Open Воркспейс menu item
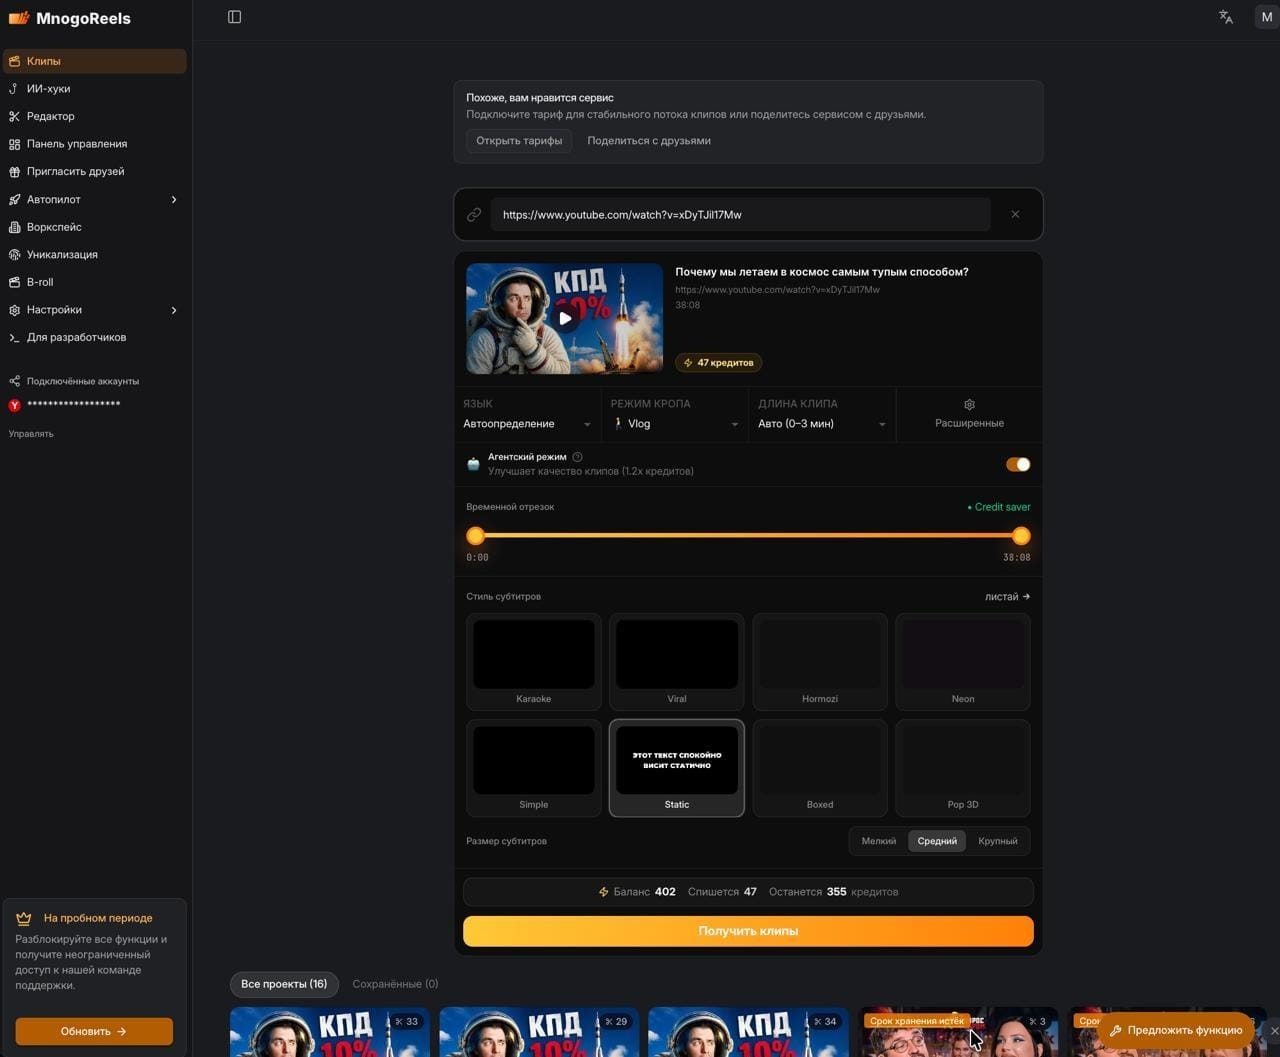The width and height of the screenshot is (1280, 1057). click(x=94, y=227)
